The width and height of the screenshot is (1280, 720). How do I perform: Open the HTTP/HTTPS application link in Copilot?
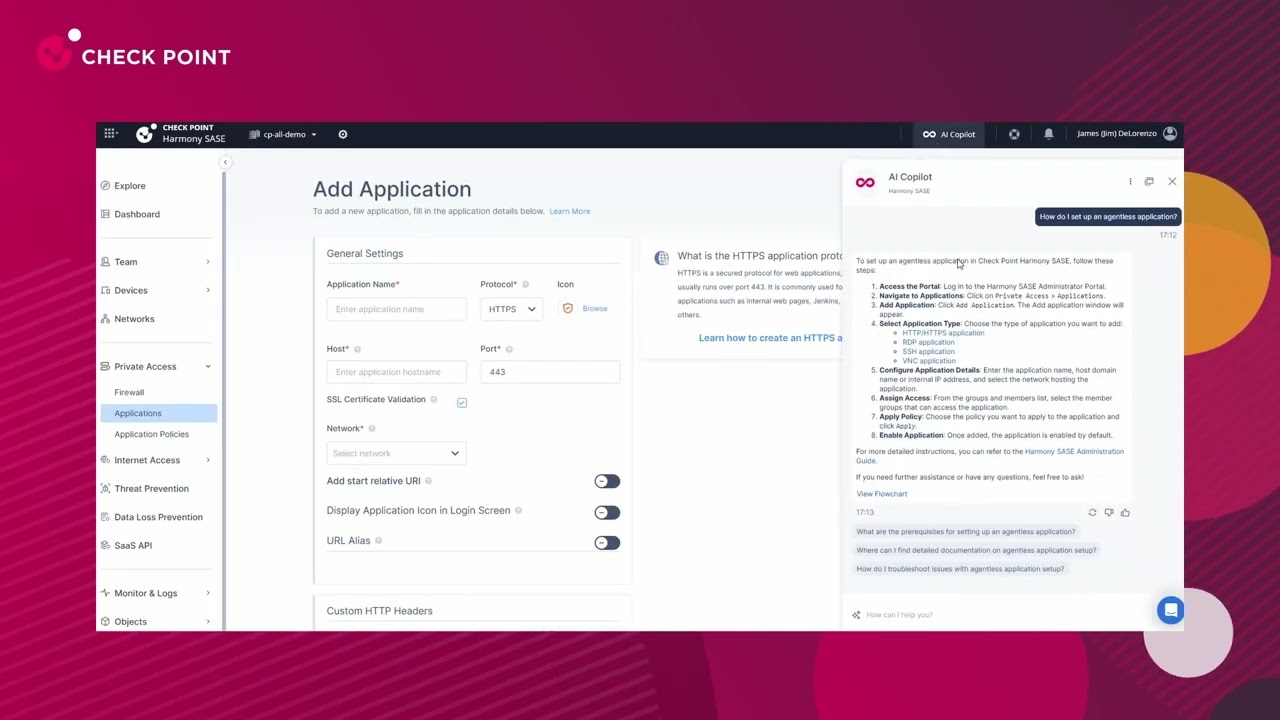click(943, 333)
